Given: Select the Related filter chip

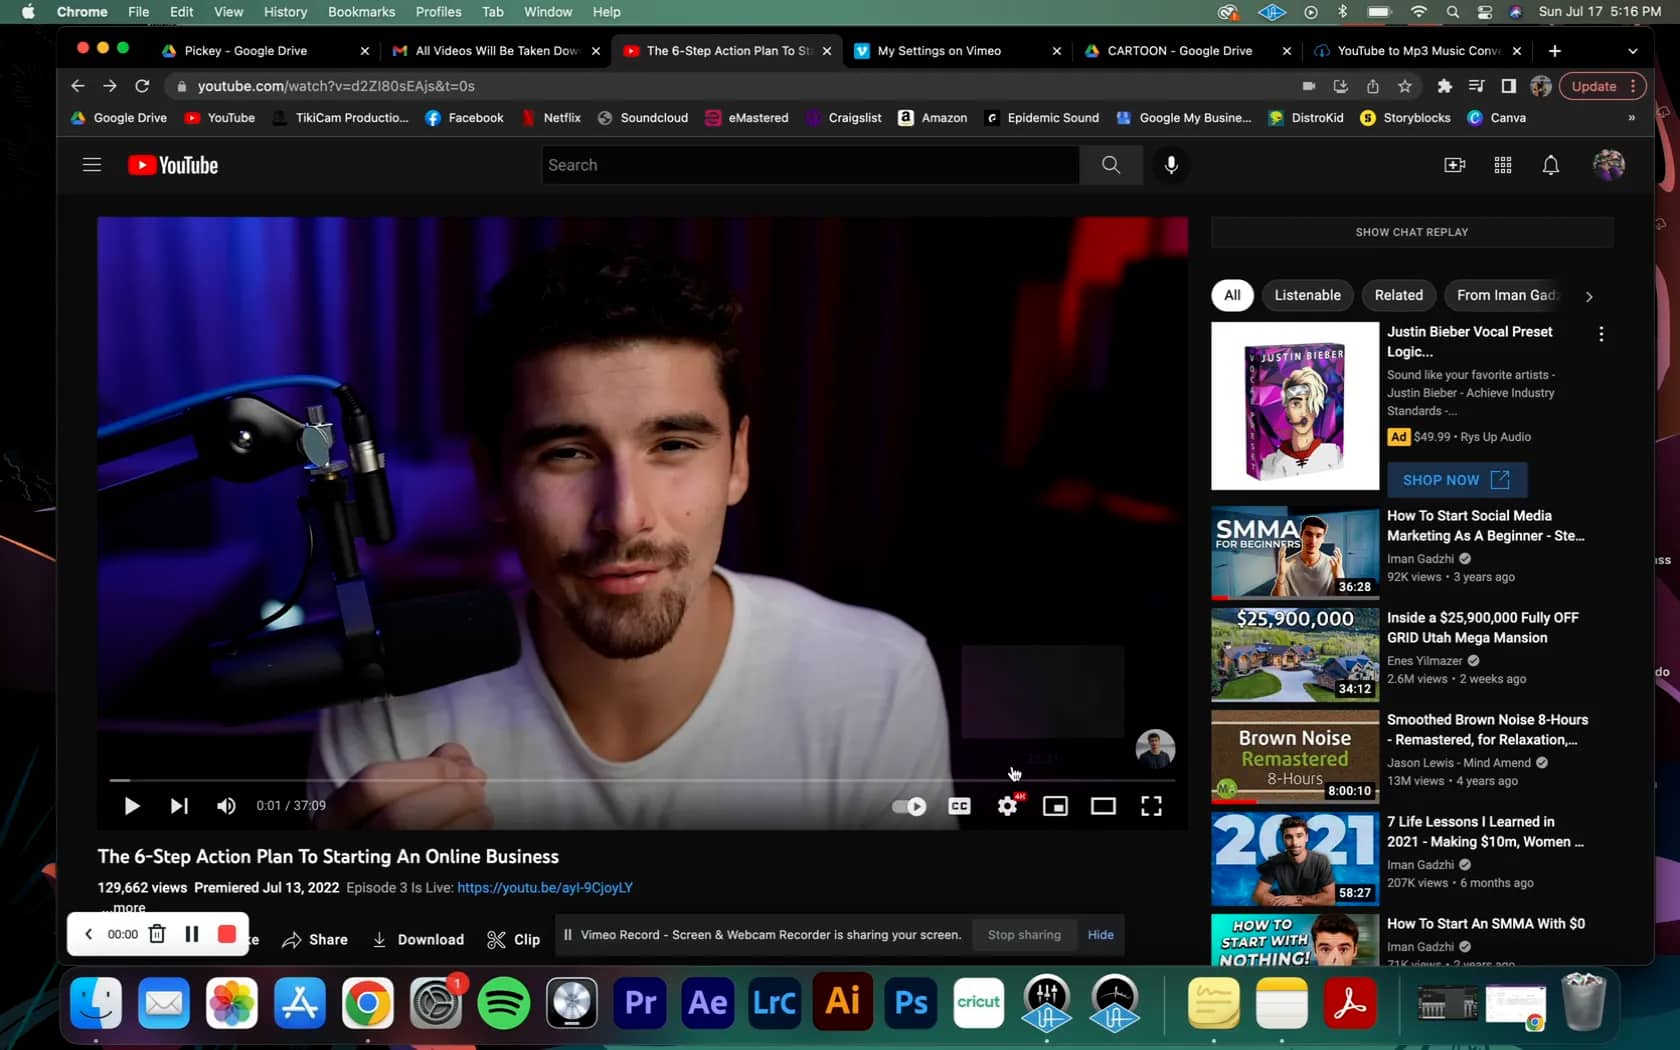Looking at the screenshot, I should [1399, 295].
